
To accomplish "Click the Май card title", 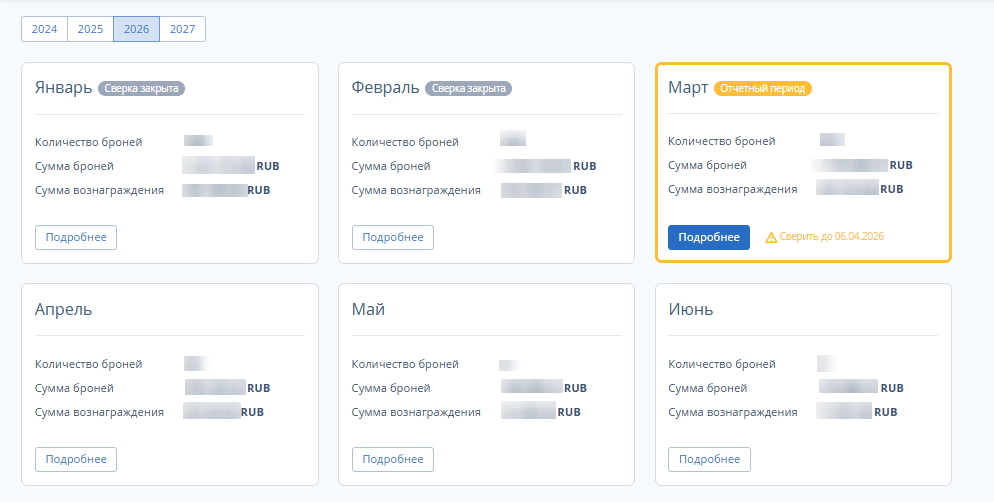I will coord(368,309).
